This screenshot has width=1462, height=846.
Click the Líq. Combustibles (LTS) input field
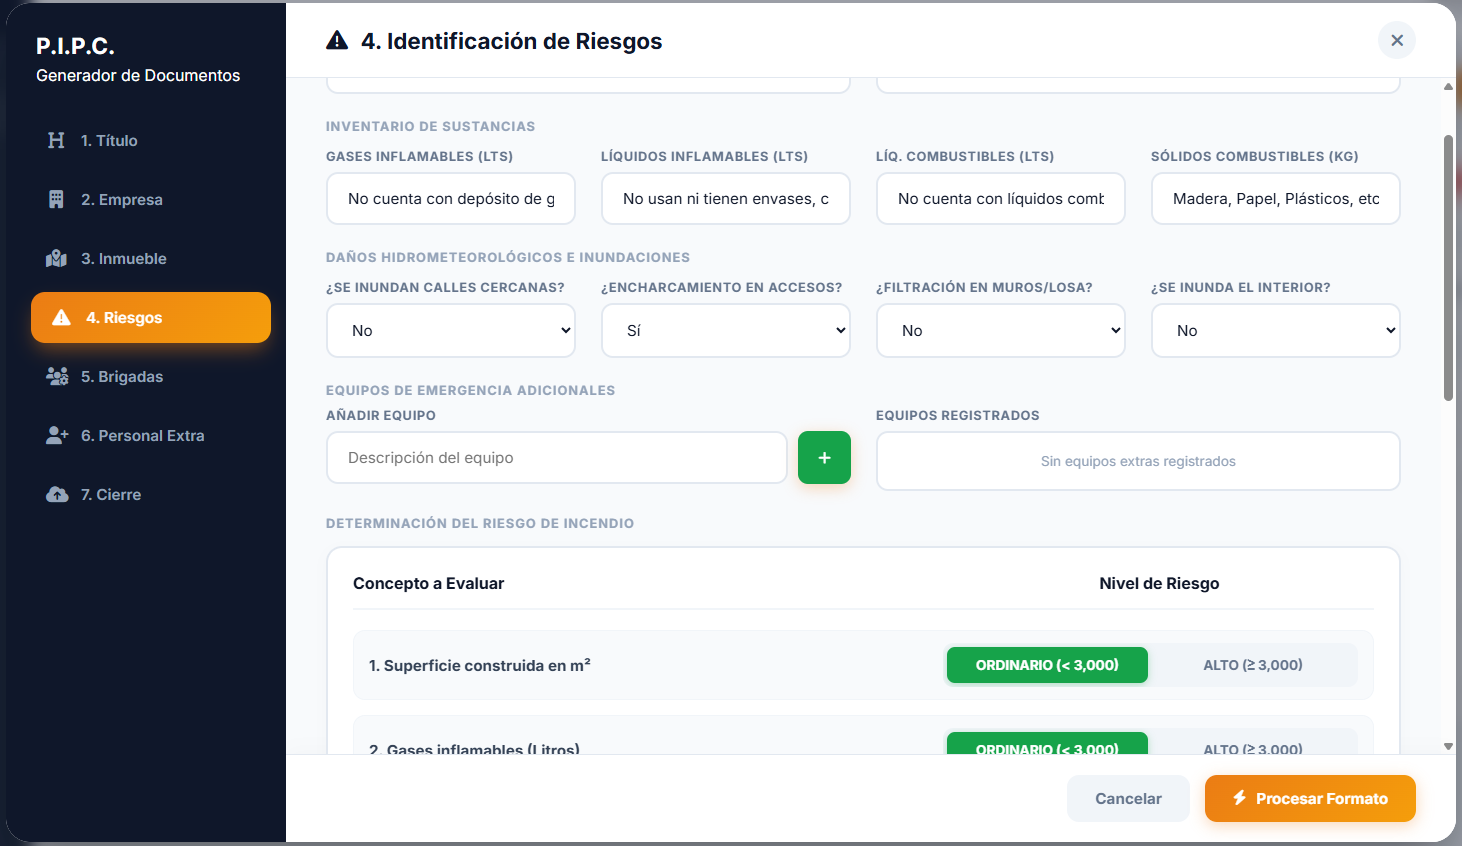pos(1001,198)
